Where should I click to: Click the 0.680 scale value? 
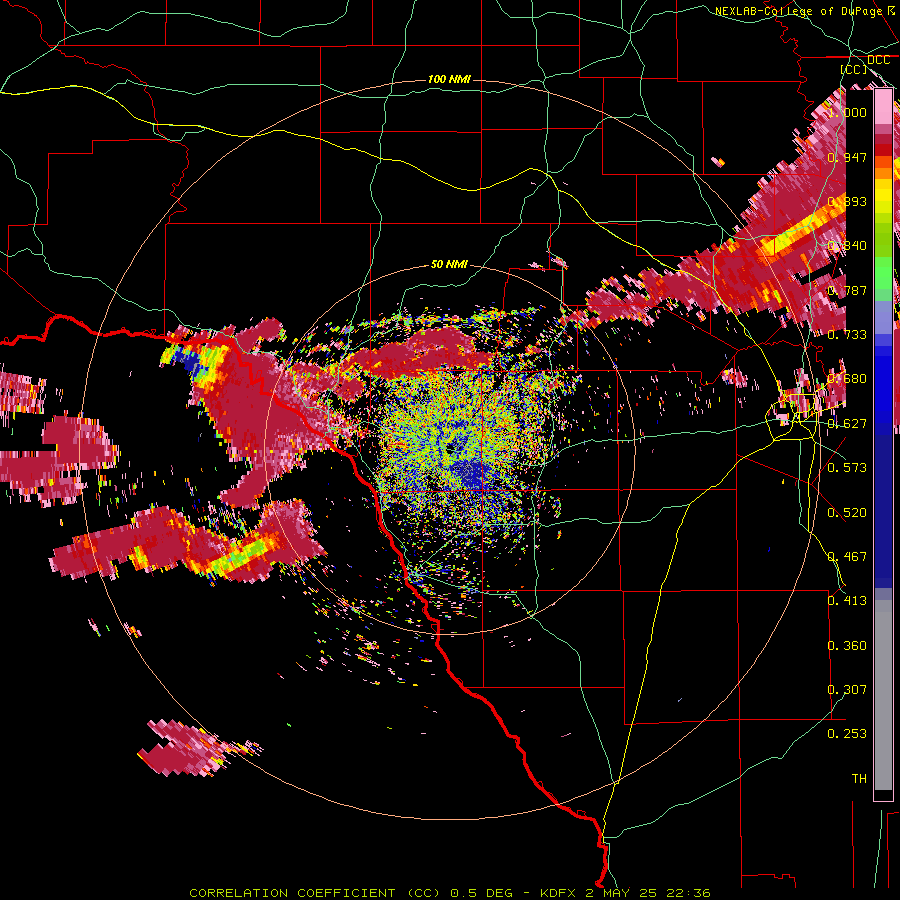847,379
